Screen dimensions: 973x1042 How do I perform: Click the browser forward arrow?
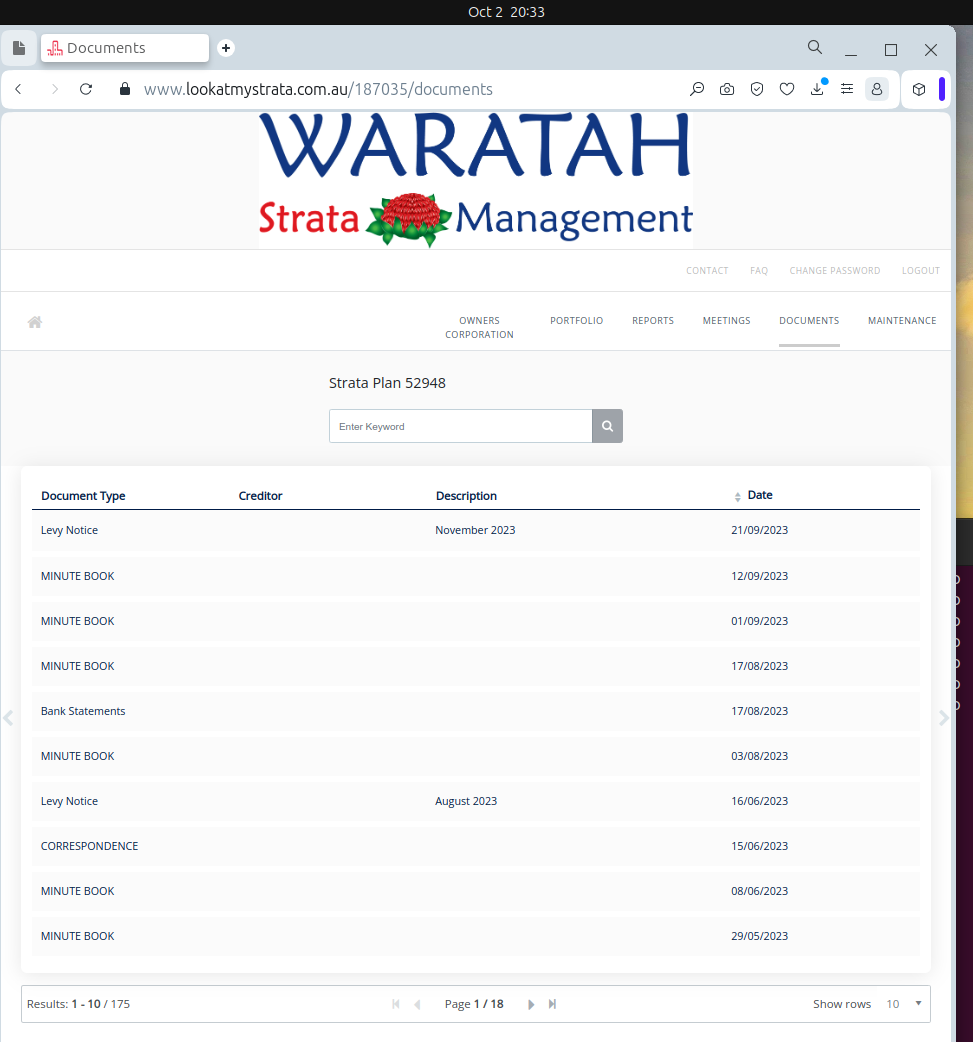point(54,89)
